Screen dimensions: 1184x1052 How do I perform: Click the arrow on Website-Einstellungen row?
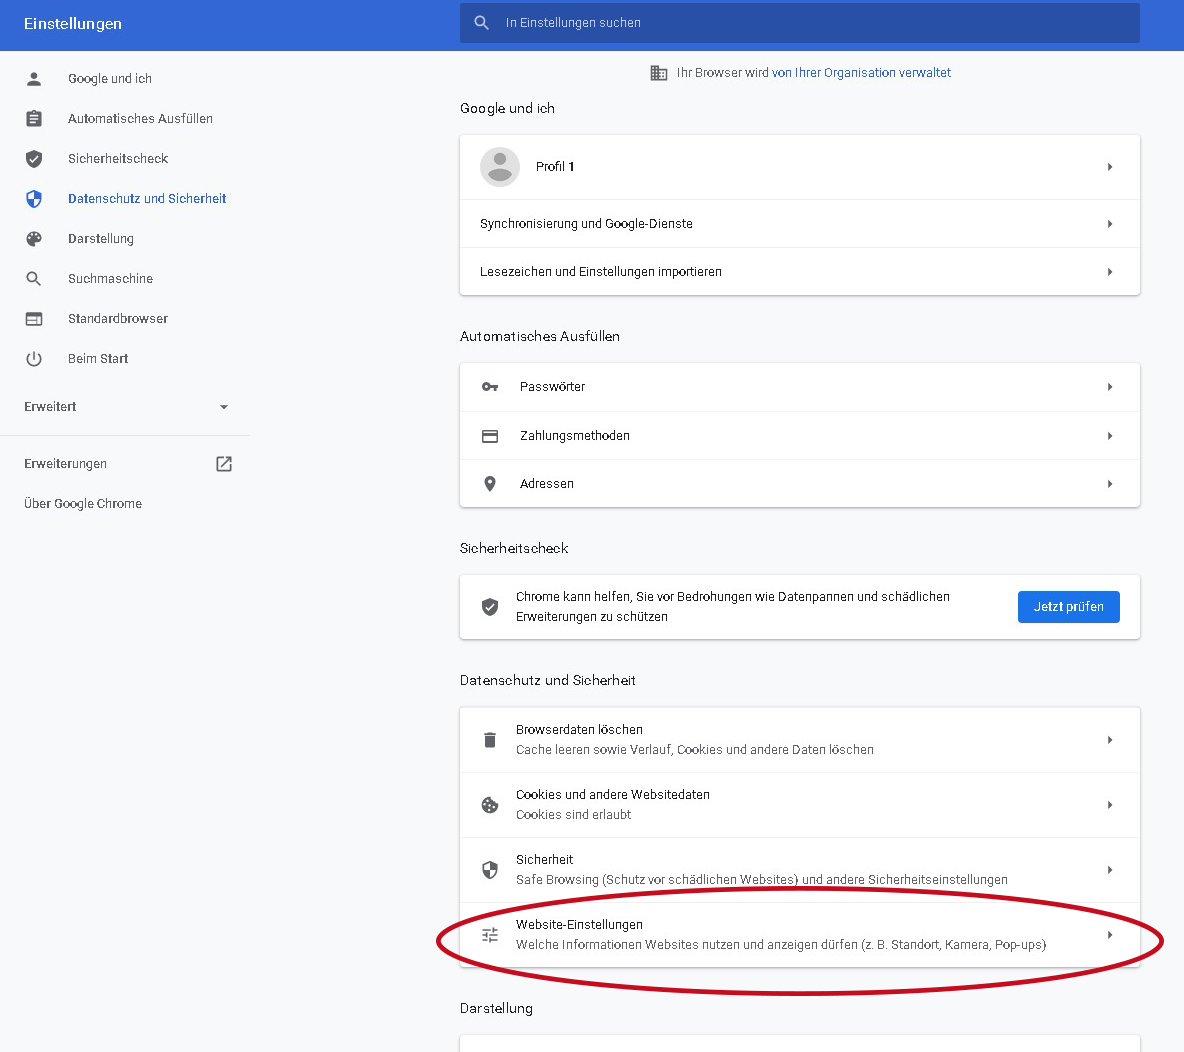pyautogui.click(x=1110, y=935)
